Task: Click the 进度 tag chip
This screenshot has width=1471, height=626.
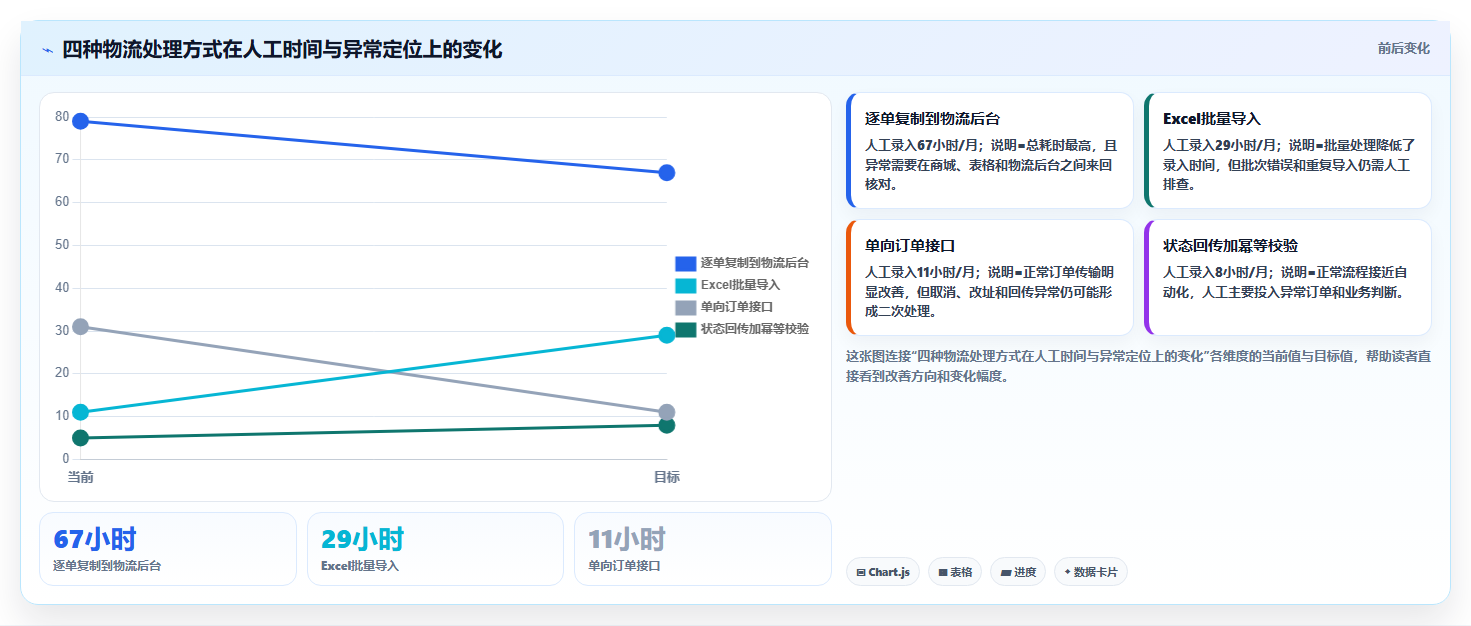Action: pyautogui.click(x=1018, y=572)
